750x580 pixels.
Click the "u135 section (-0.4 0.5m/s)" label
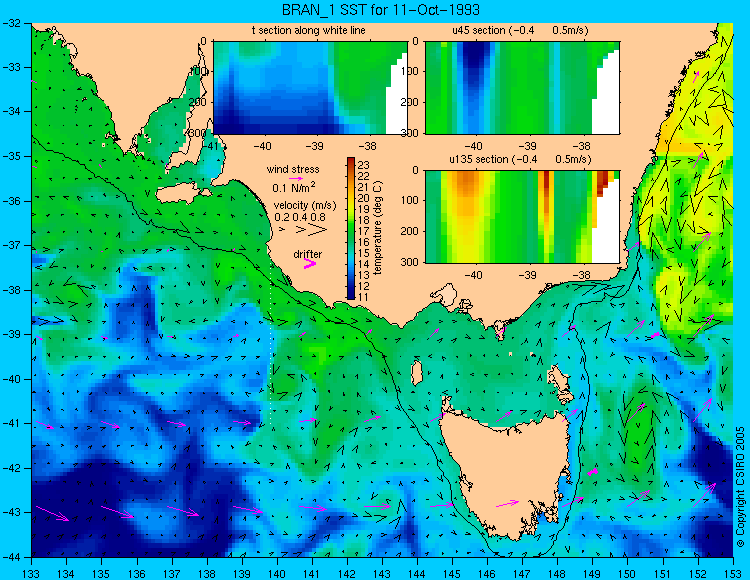pyautogui.click(x=520, y=159)
